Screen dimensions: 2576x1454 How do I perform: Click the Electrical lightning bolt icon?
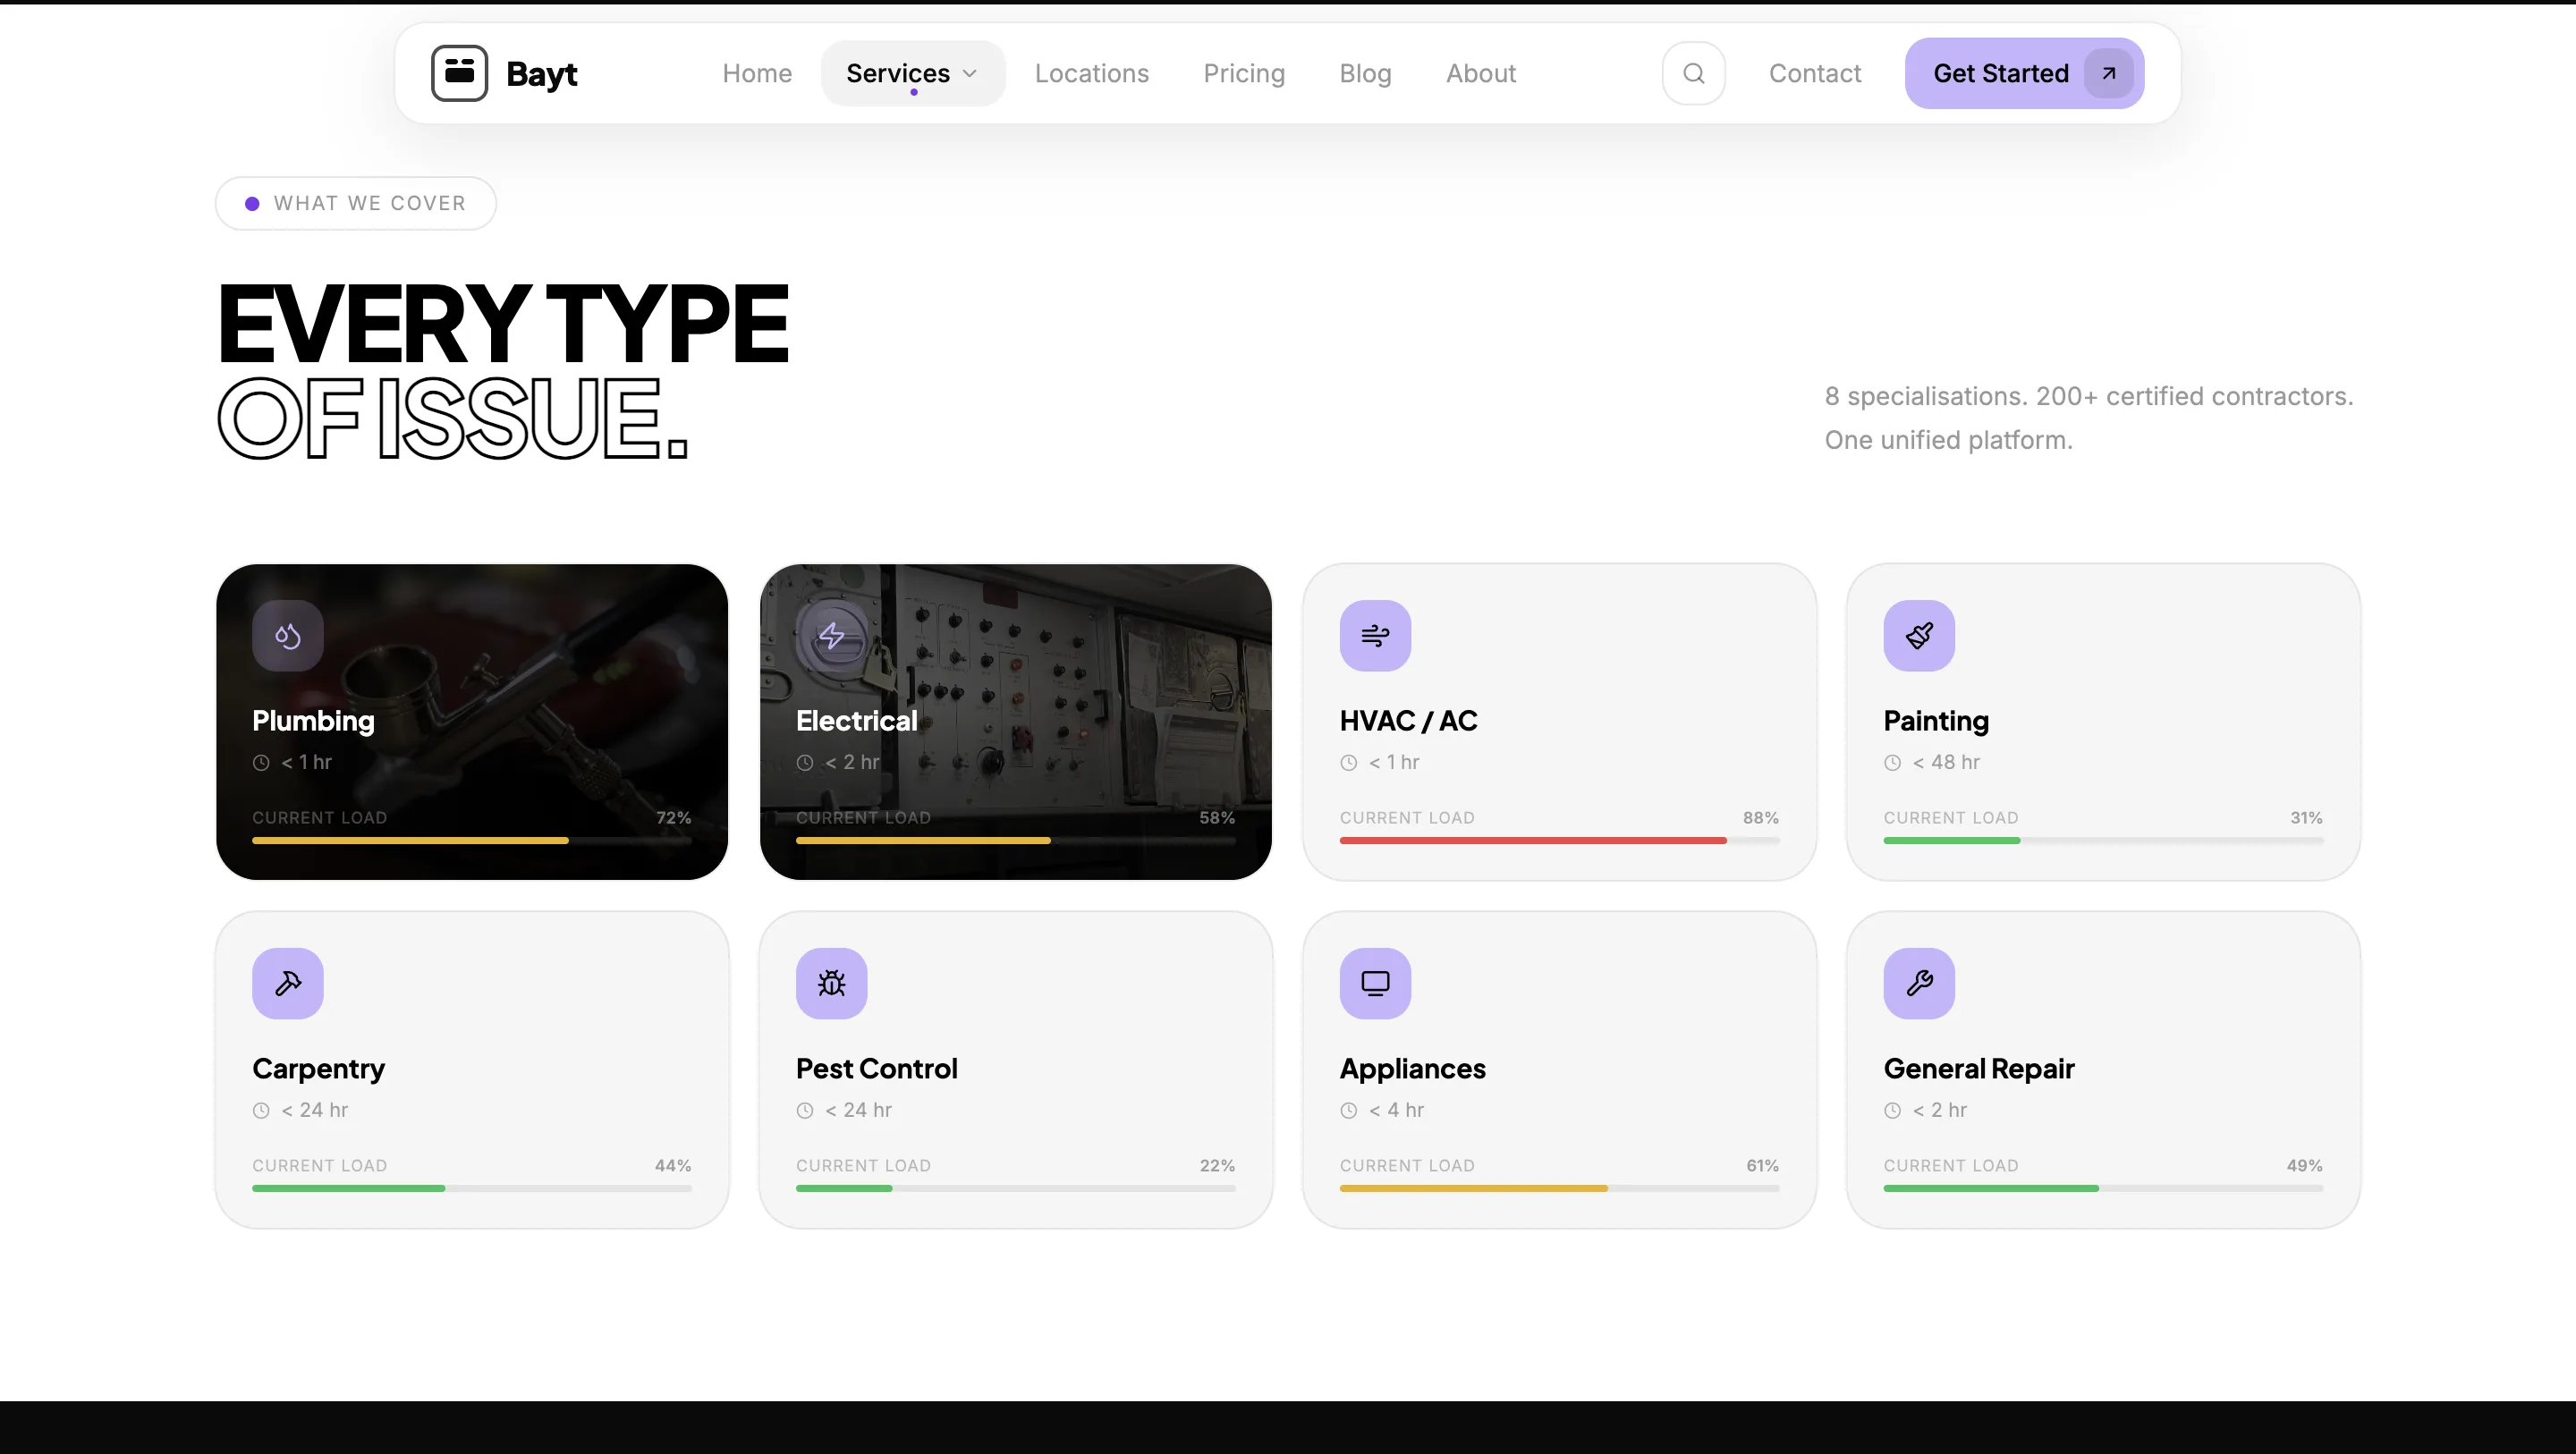point(832,635)
